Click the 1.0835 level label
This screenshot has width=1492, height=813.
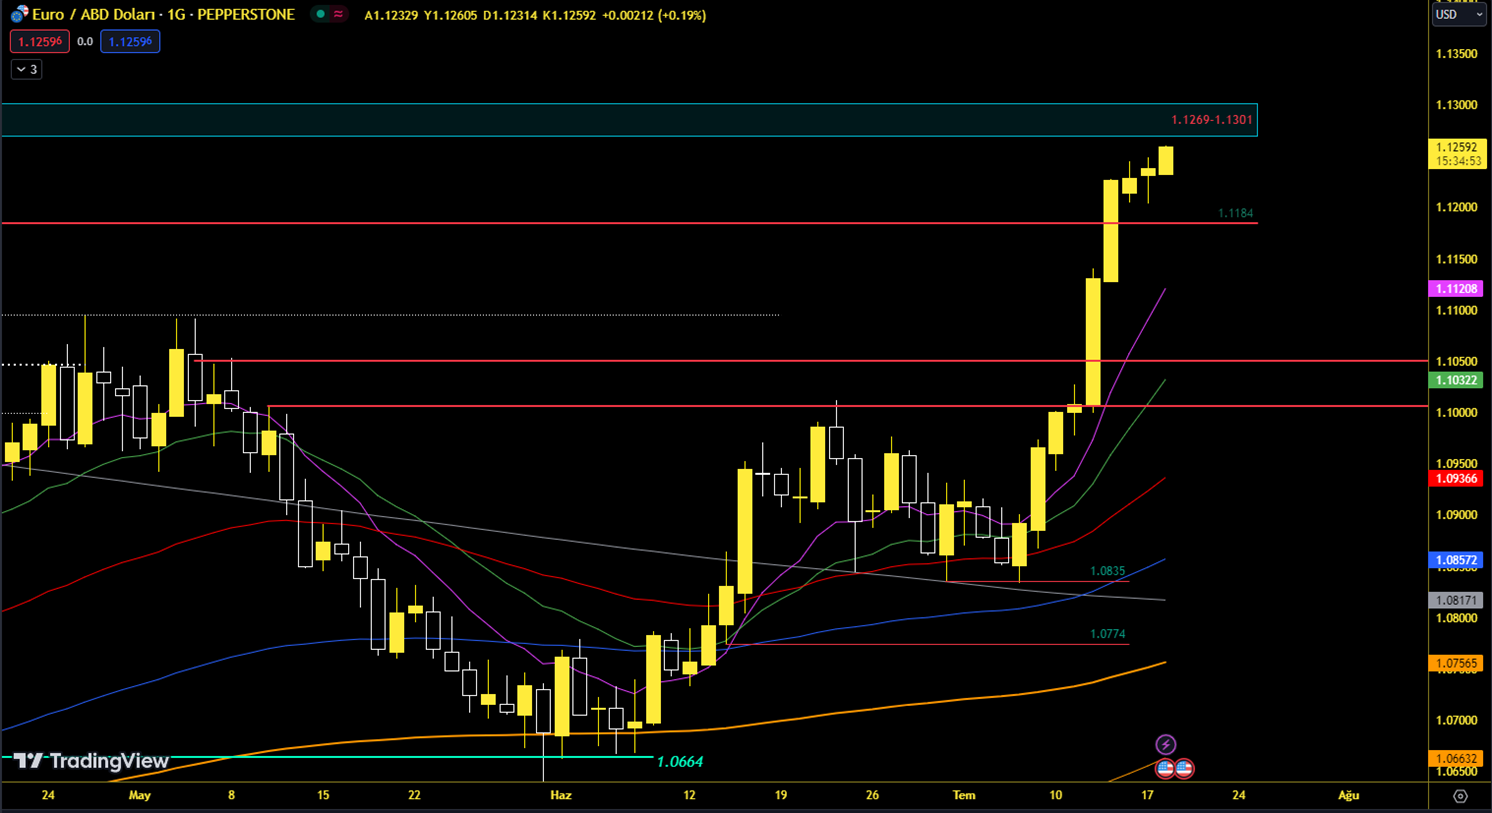coord(1107,571)
